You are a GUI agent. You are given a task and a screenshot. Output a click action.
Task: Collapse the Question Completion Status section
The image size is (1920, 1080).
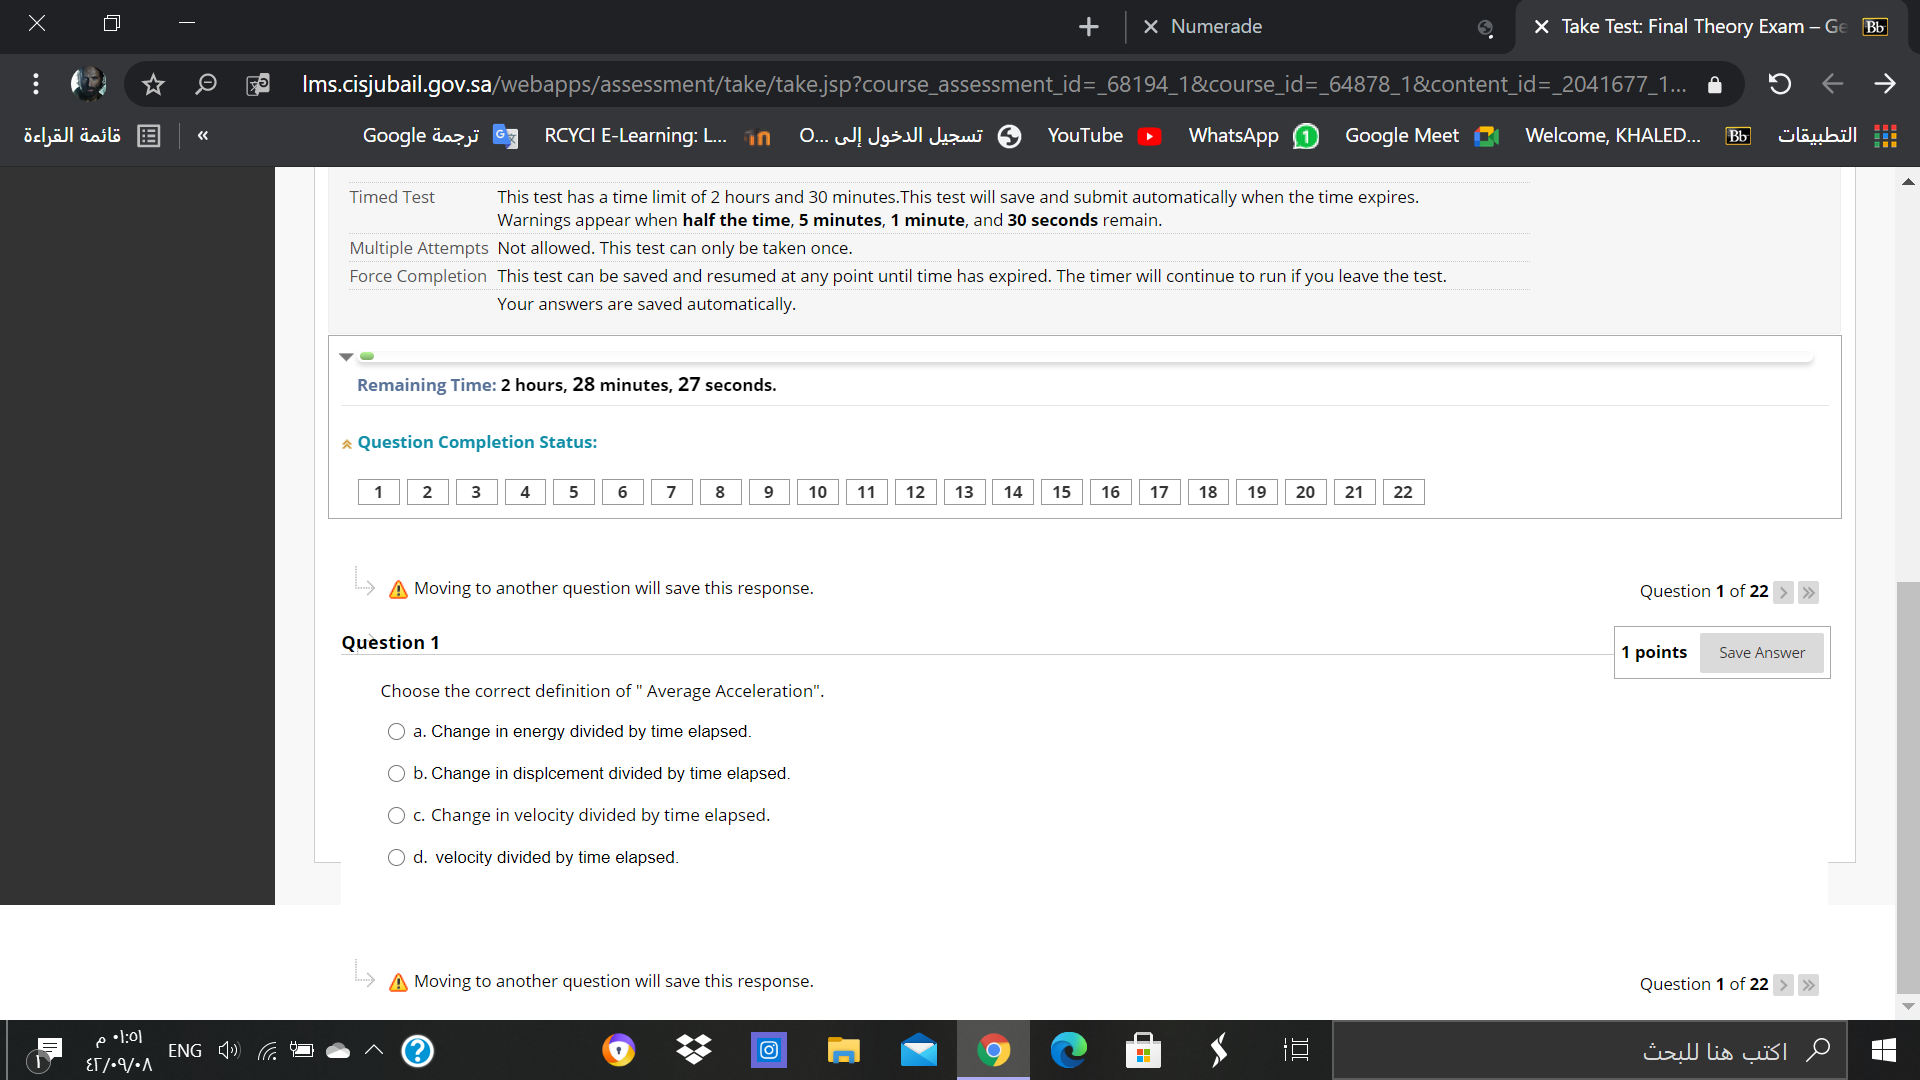pos(346,443)
